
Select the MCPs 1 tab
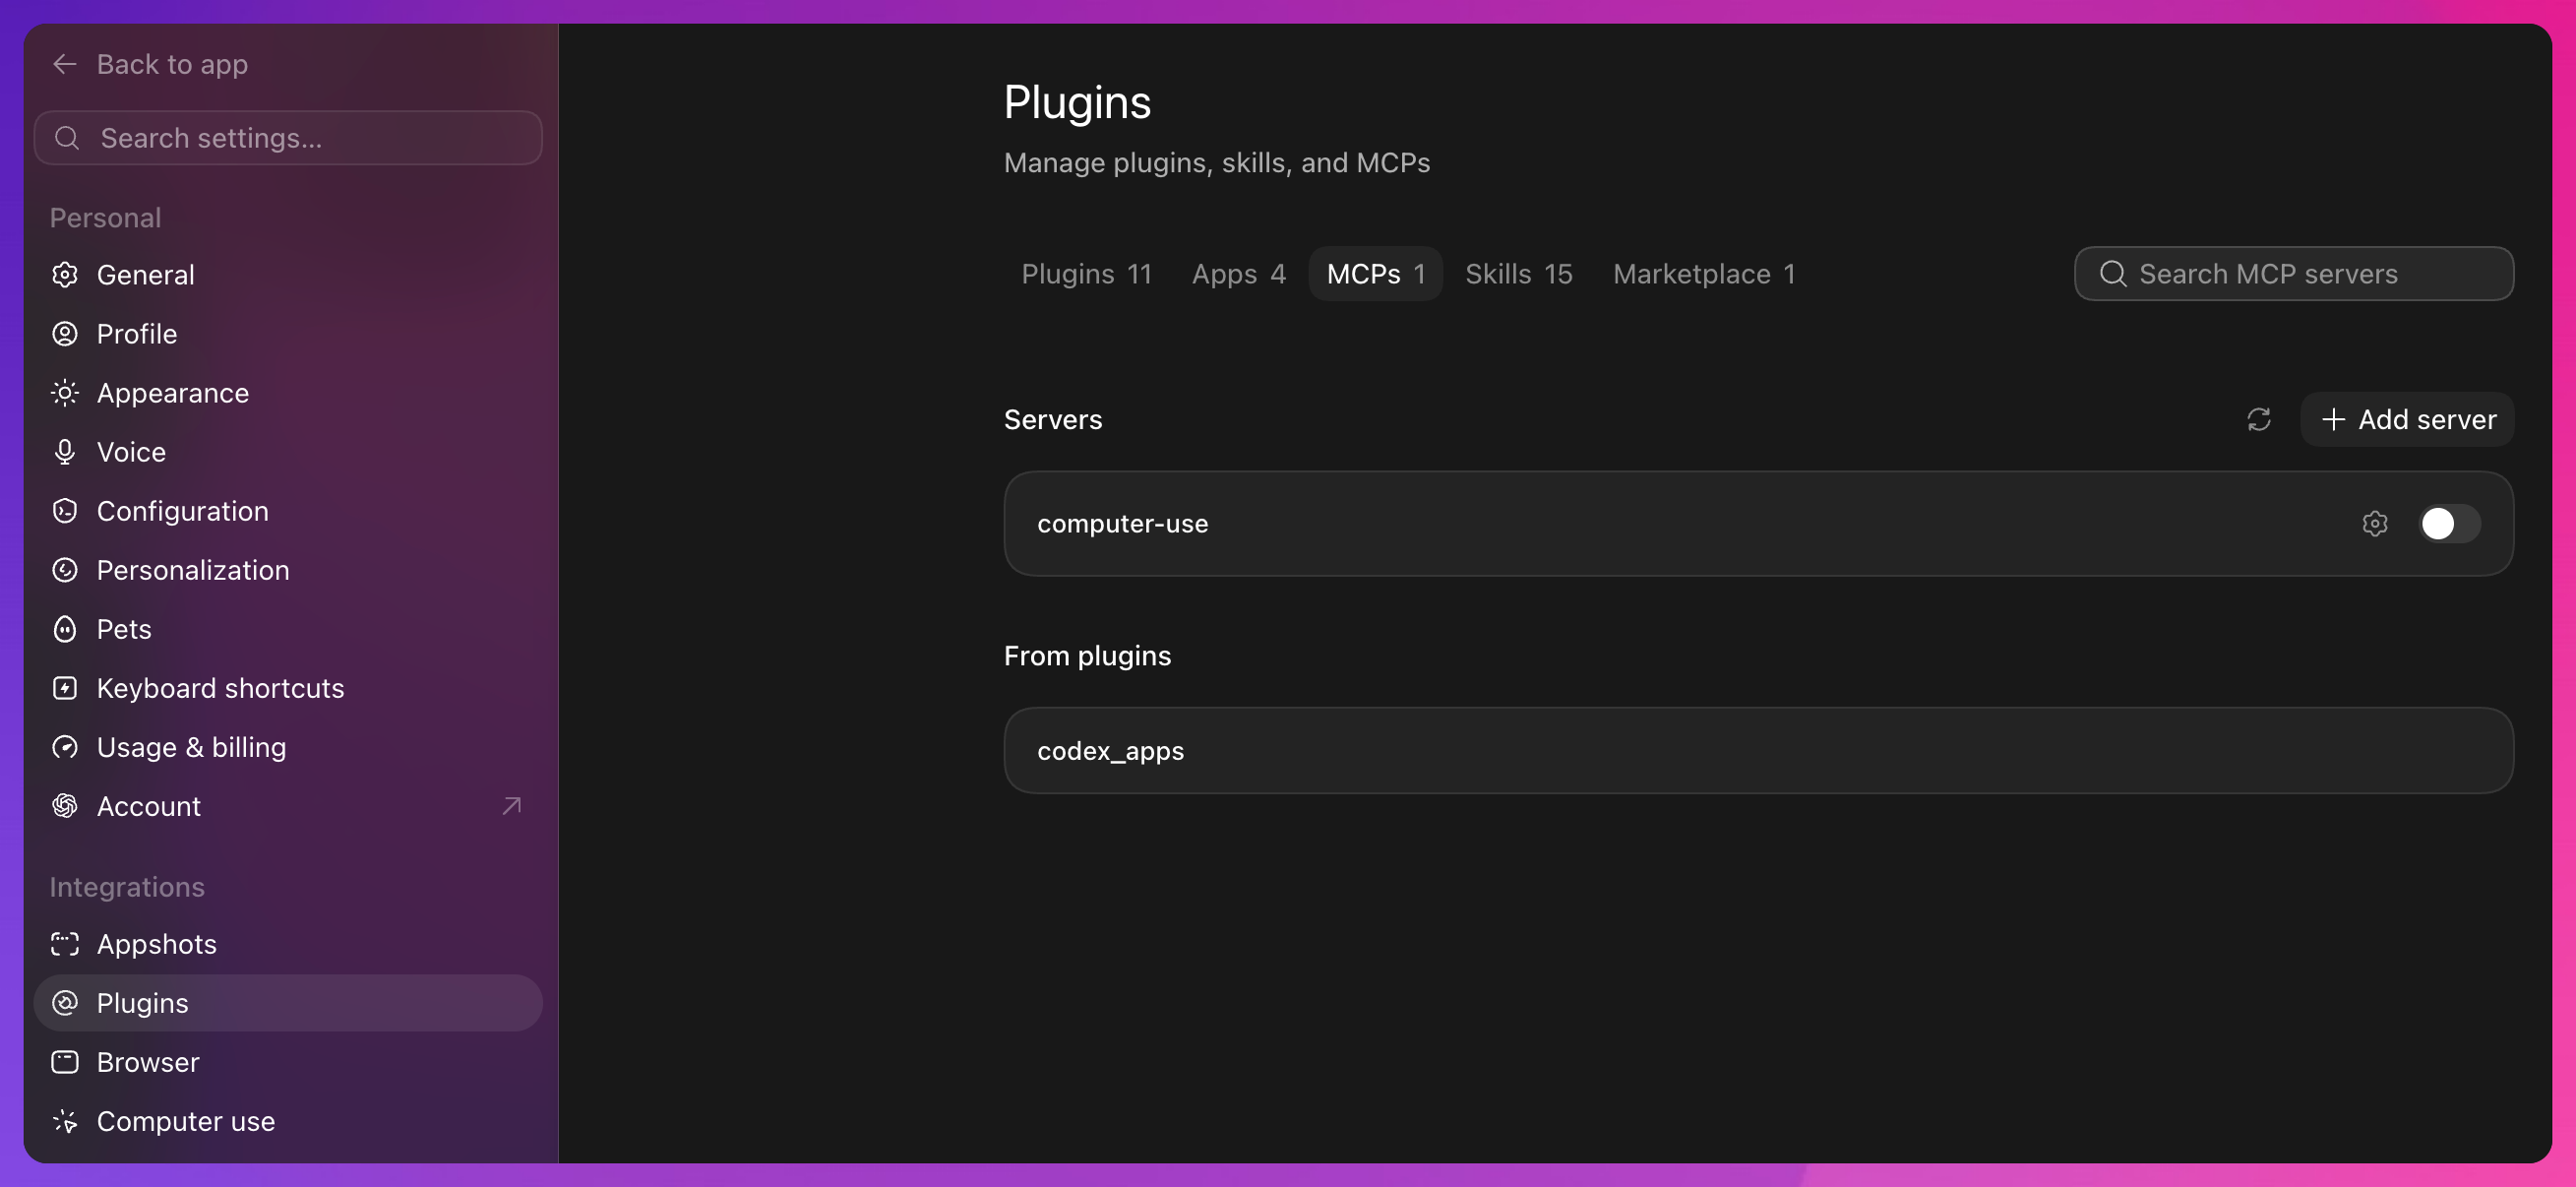pos(1375,274)
